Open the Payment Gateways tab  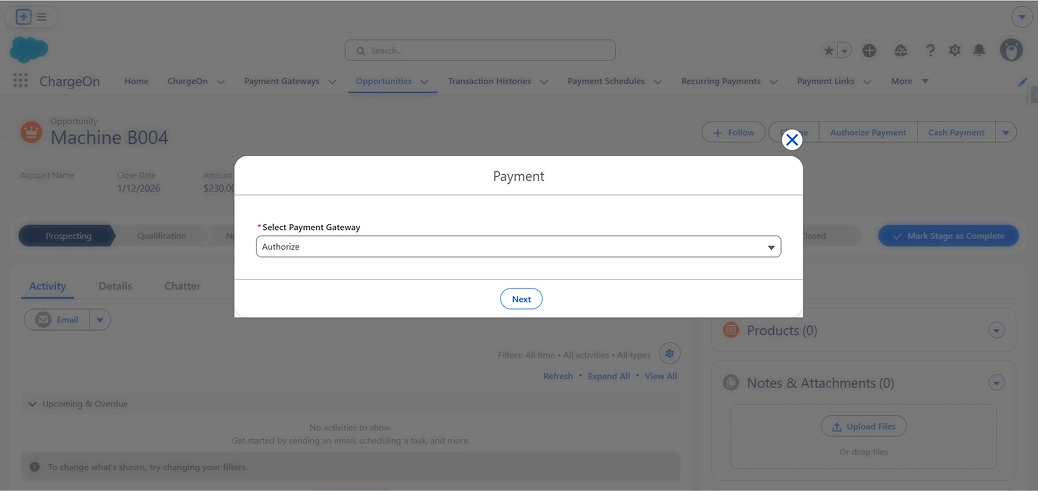[281, 81]
